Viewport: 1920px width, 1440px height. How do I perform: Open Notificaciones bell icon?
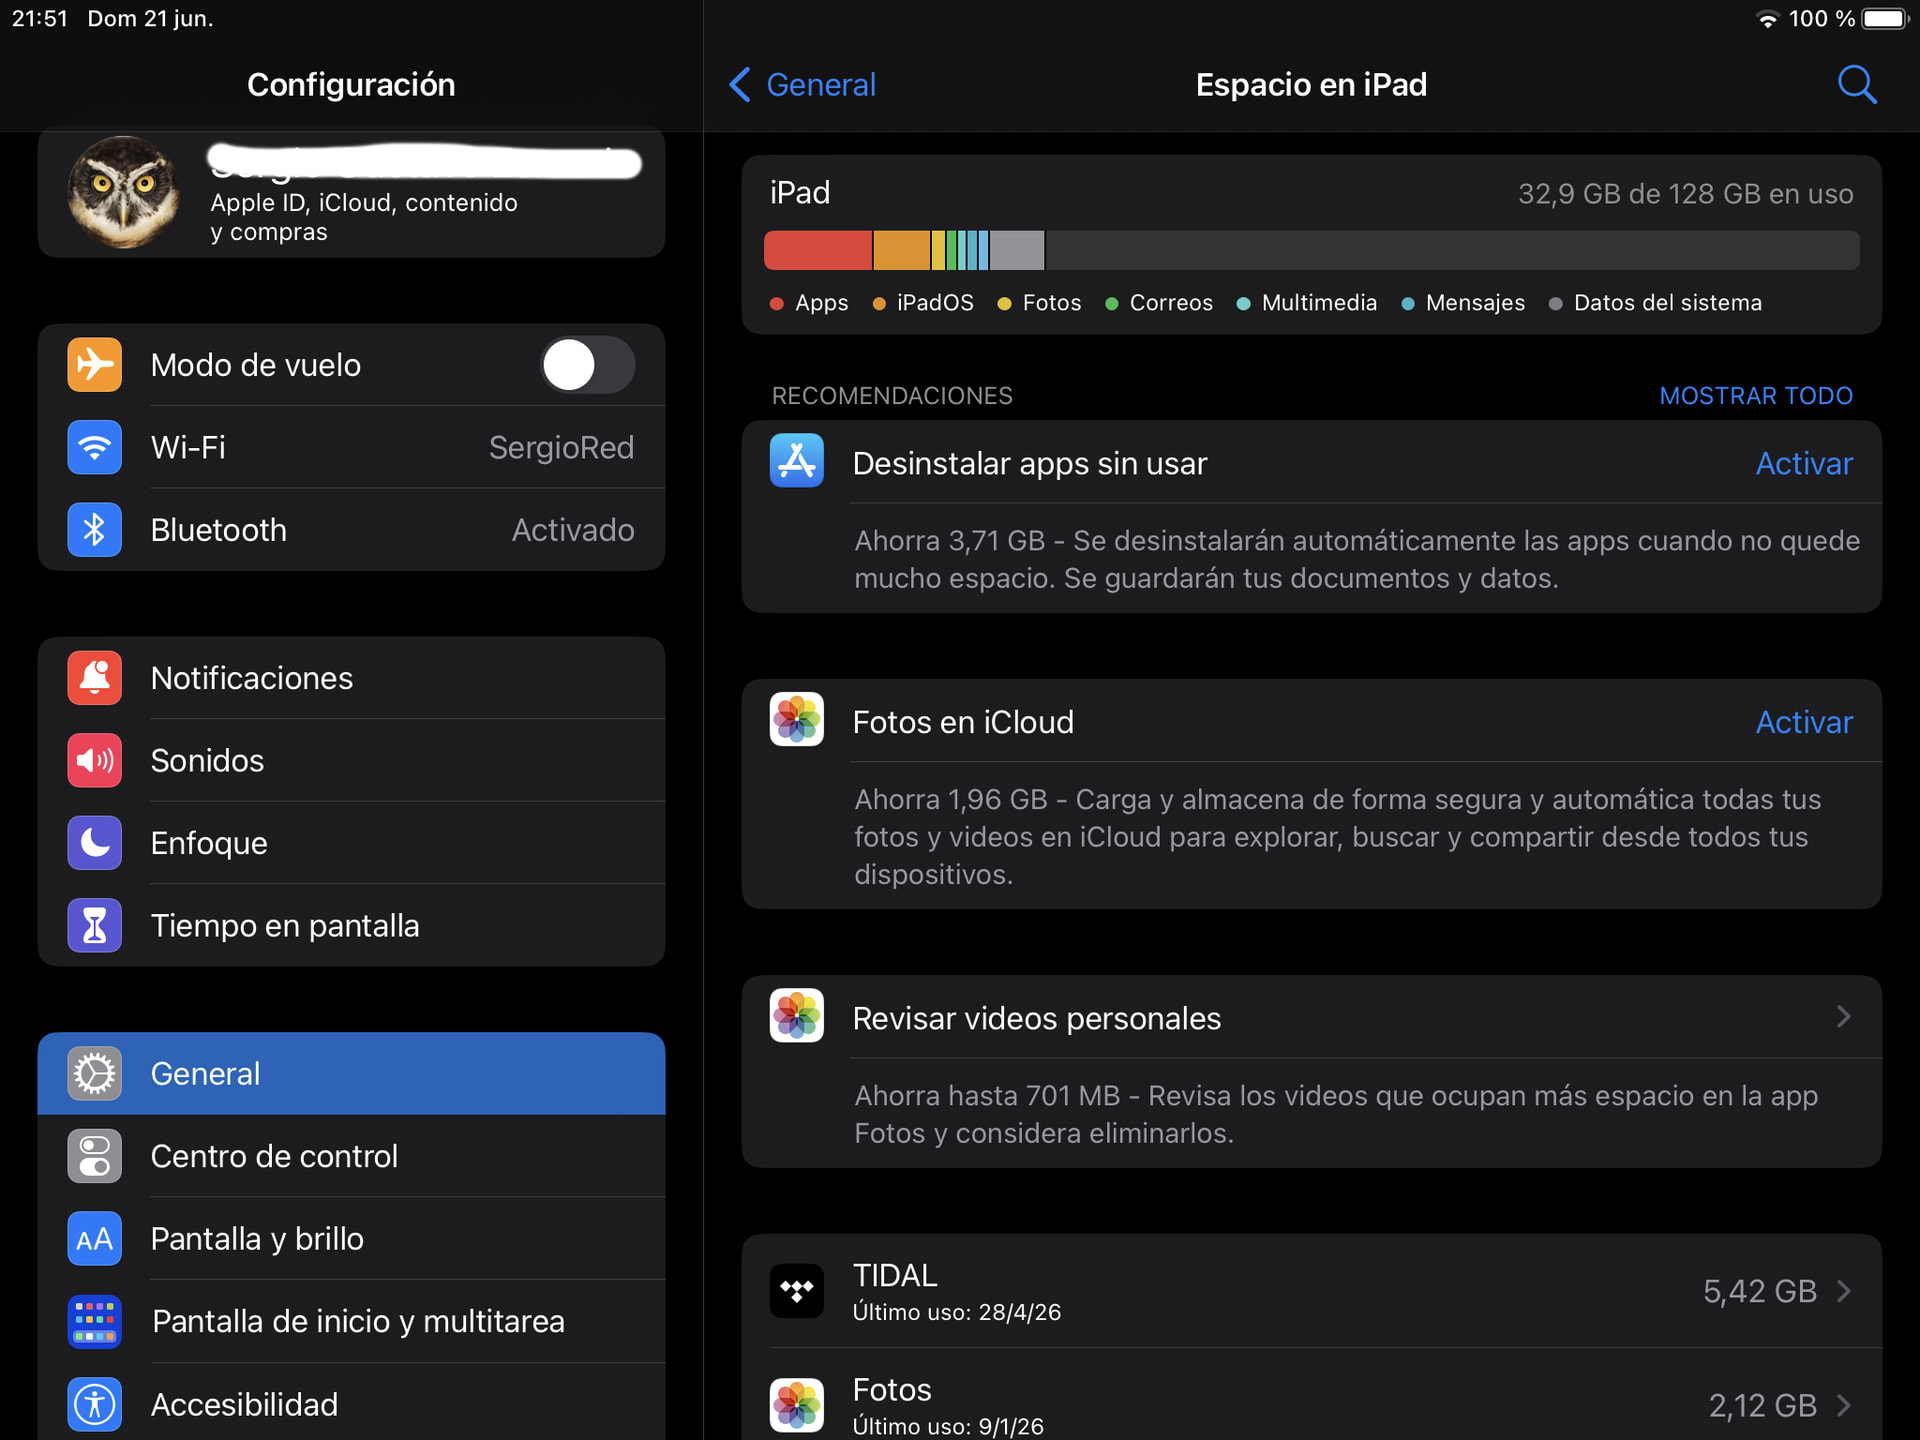click(x=95, y=678)
